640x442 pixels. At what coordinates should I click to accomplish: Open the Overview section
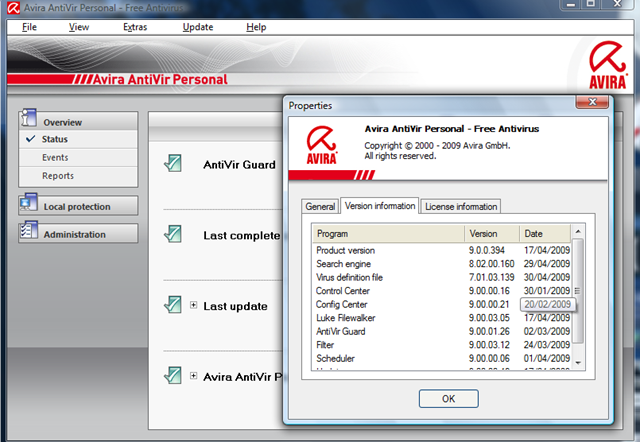[78, 121]
